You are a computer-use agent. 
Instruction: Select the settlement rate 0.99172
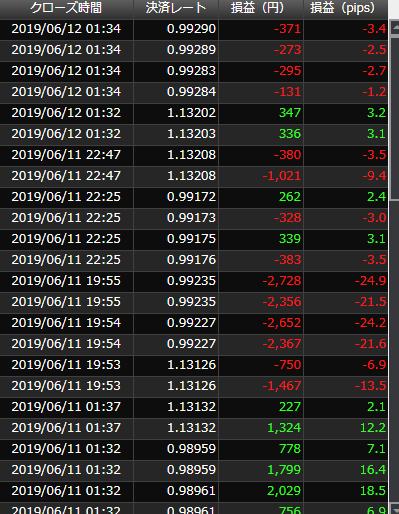pyautogui.click(x=191, y=197)
